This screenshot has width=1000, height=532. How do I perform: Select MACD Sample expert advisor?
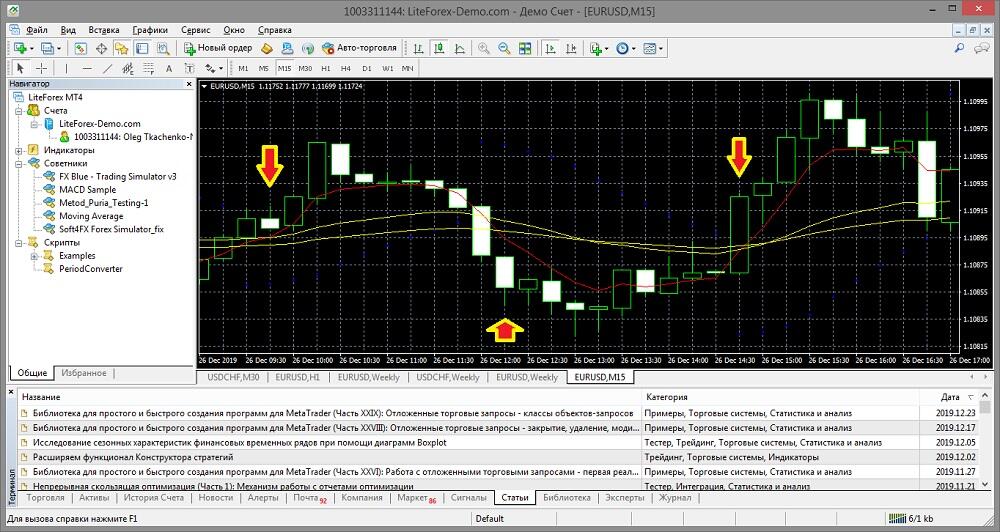tap(87, 189)
